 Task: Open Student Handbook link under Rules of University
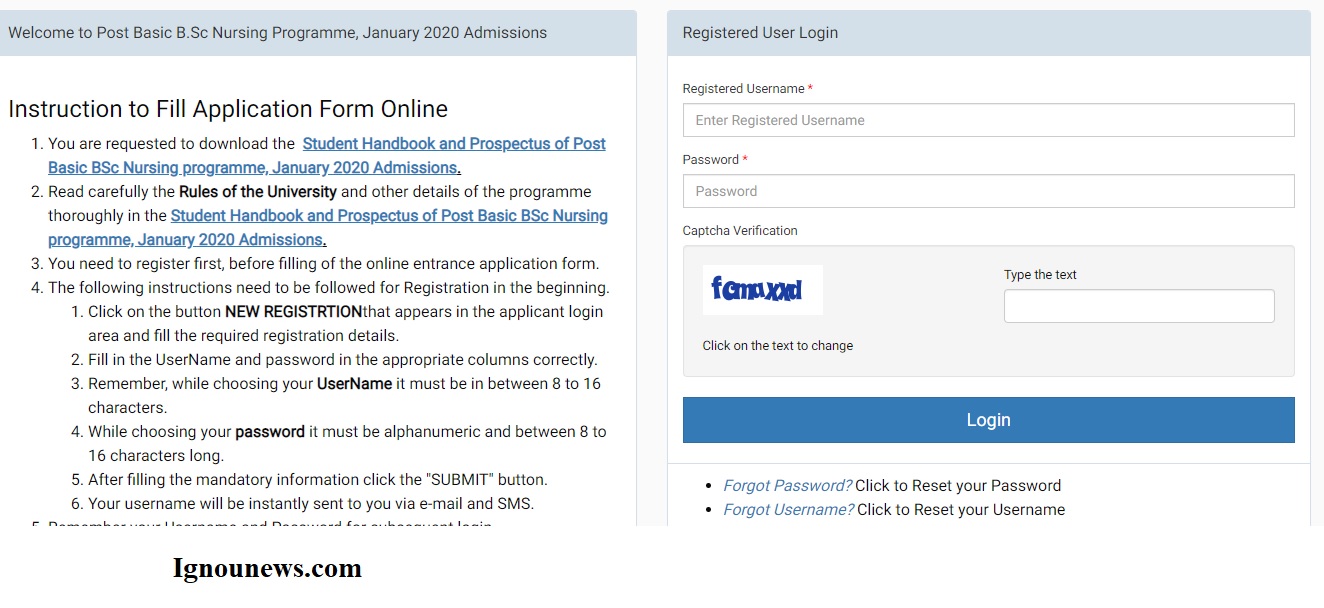(328, 228)
